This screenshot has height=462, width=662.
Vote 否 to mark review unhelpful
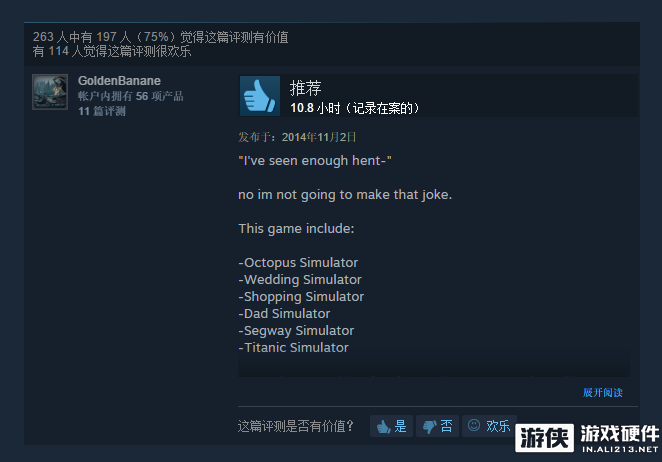437,426
